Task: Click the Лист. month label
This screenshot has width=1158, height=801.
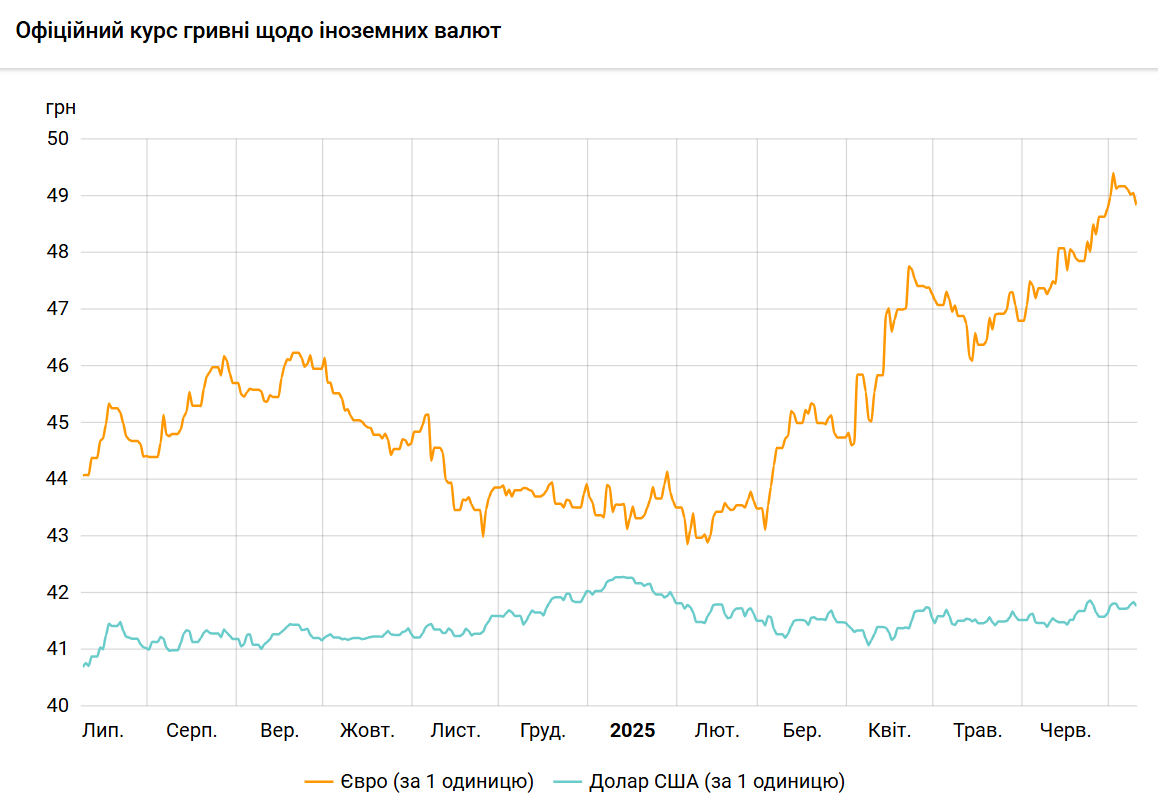Action: (x=455, y=731)
